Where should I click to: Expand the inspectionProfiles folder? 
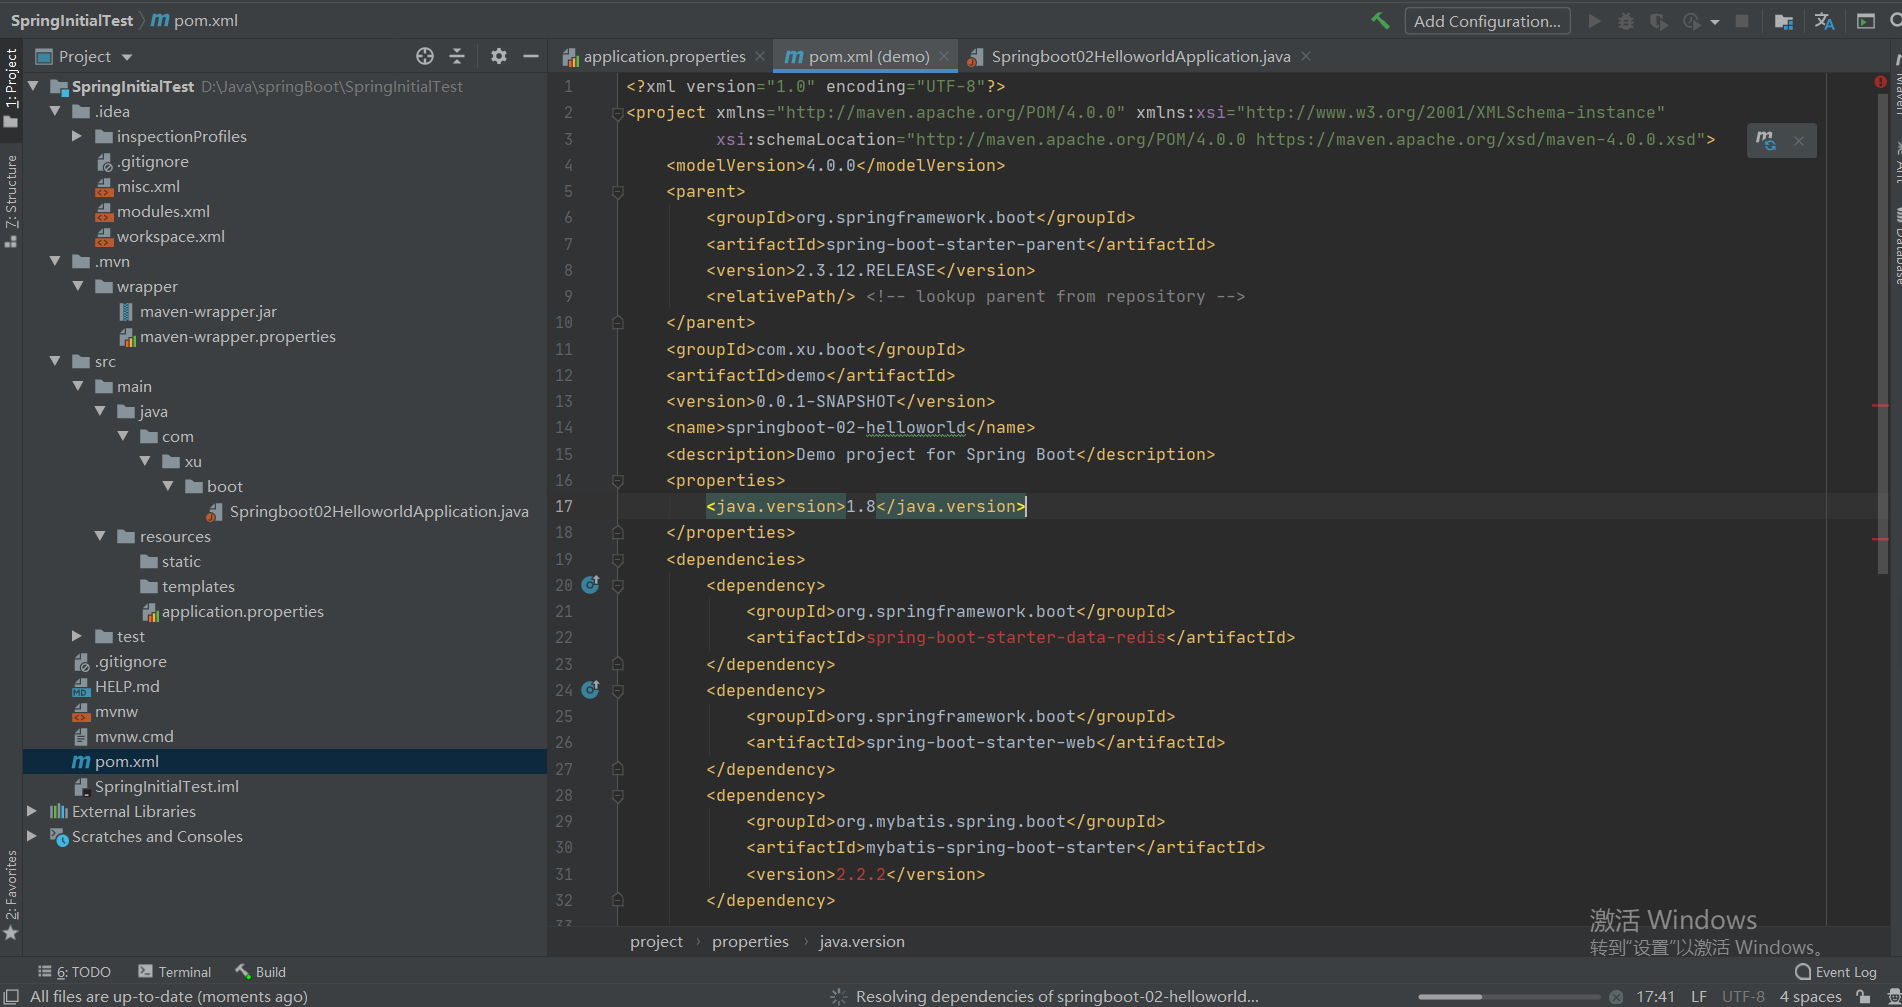(x=77, y=136)
